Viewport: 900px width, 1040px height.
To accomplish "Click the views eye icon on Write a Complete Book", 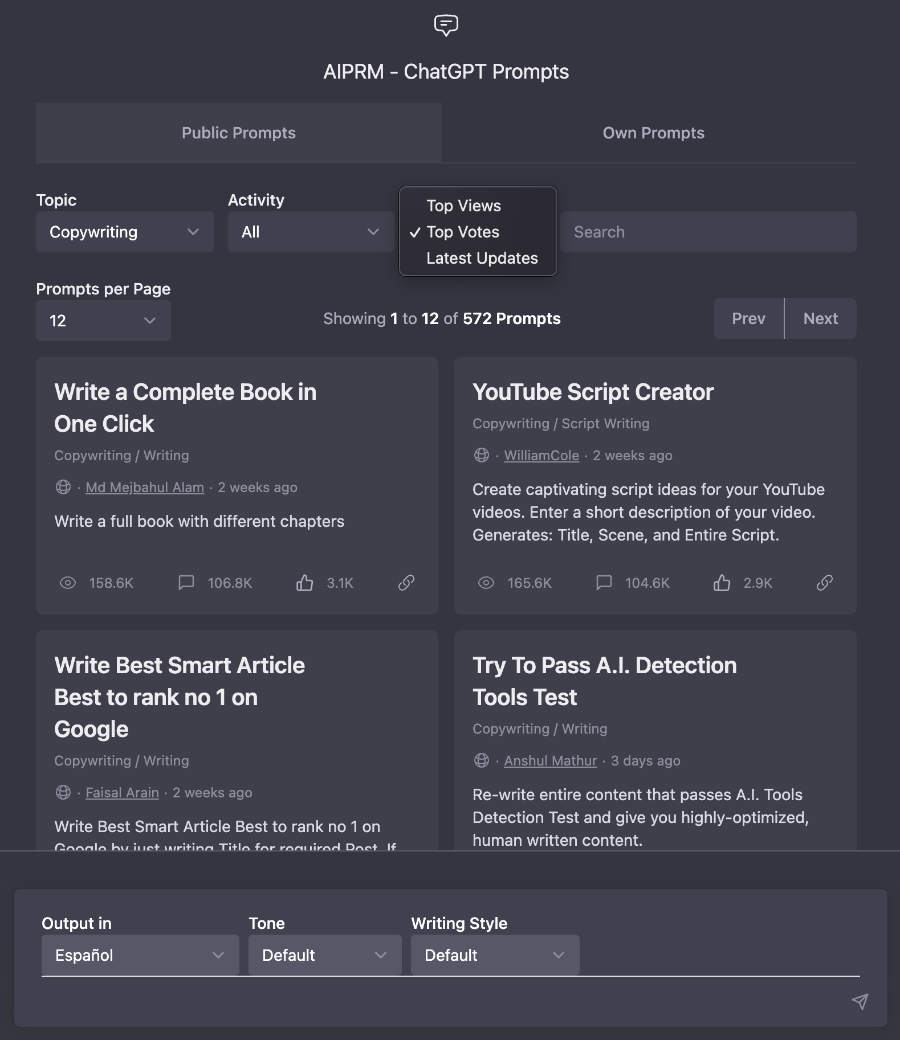I will point(68,582).
